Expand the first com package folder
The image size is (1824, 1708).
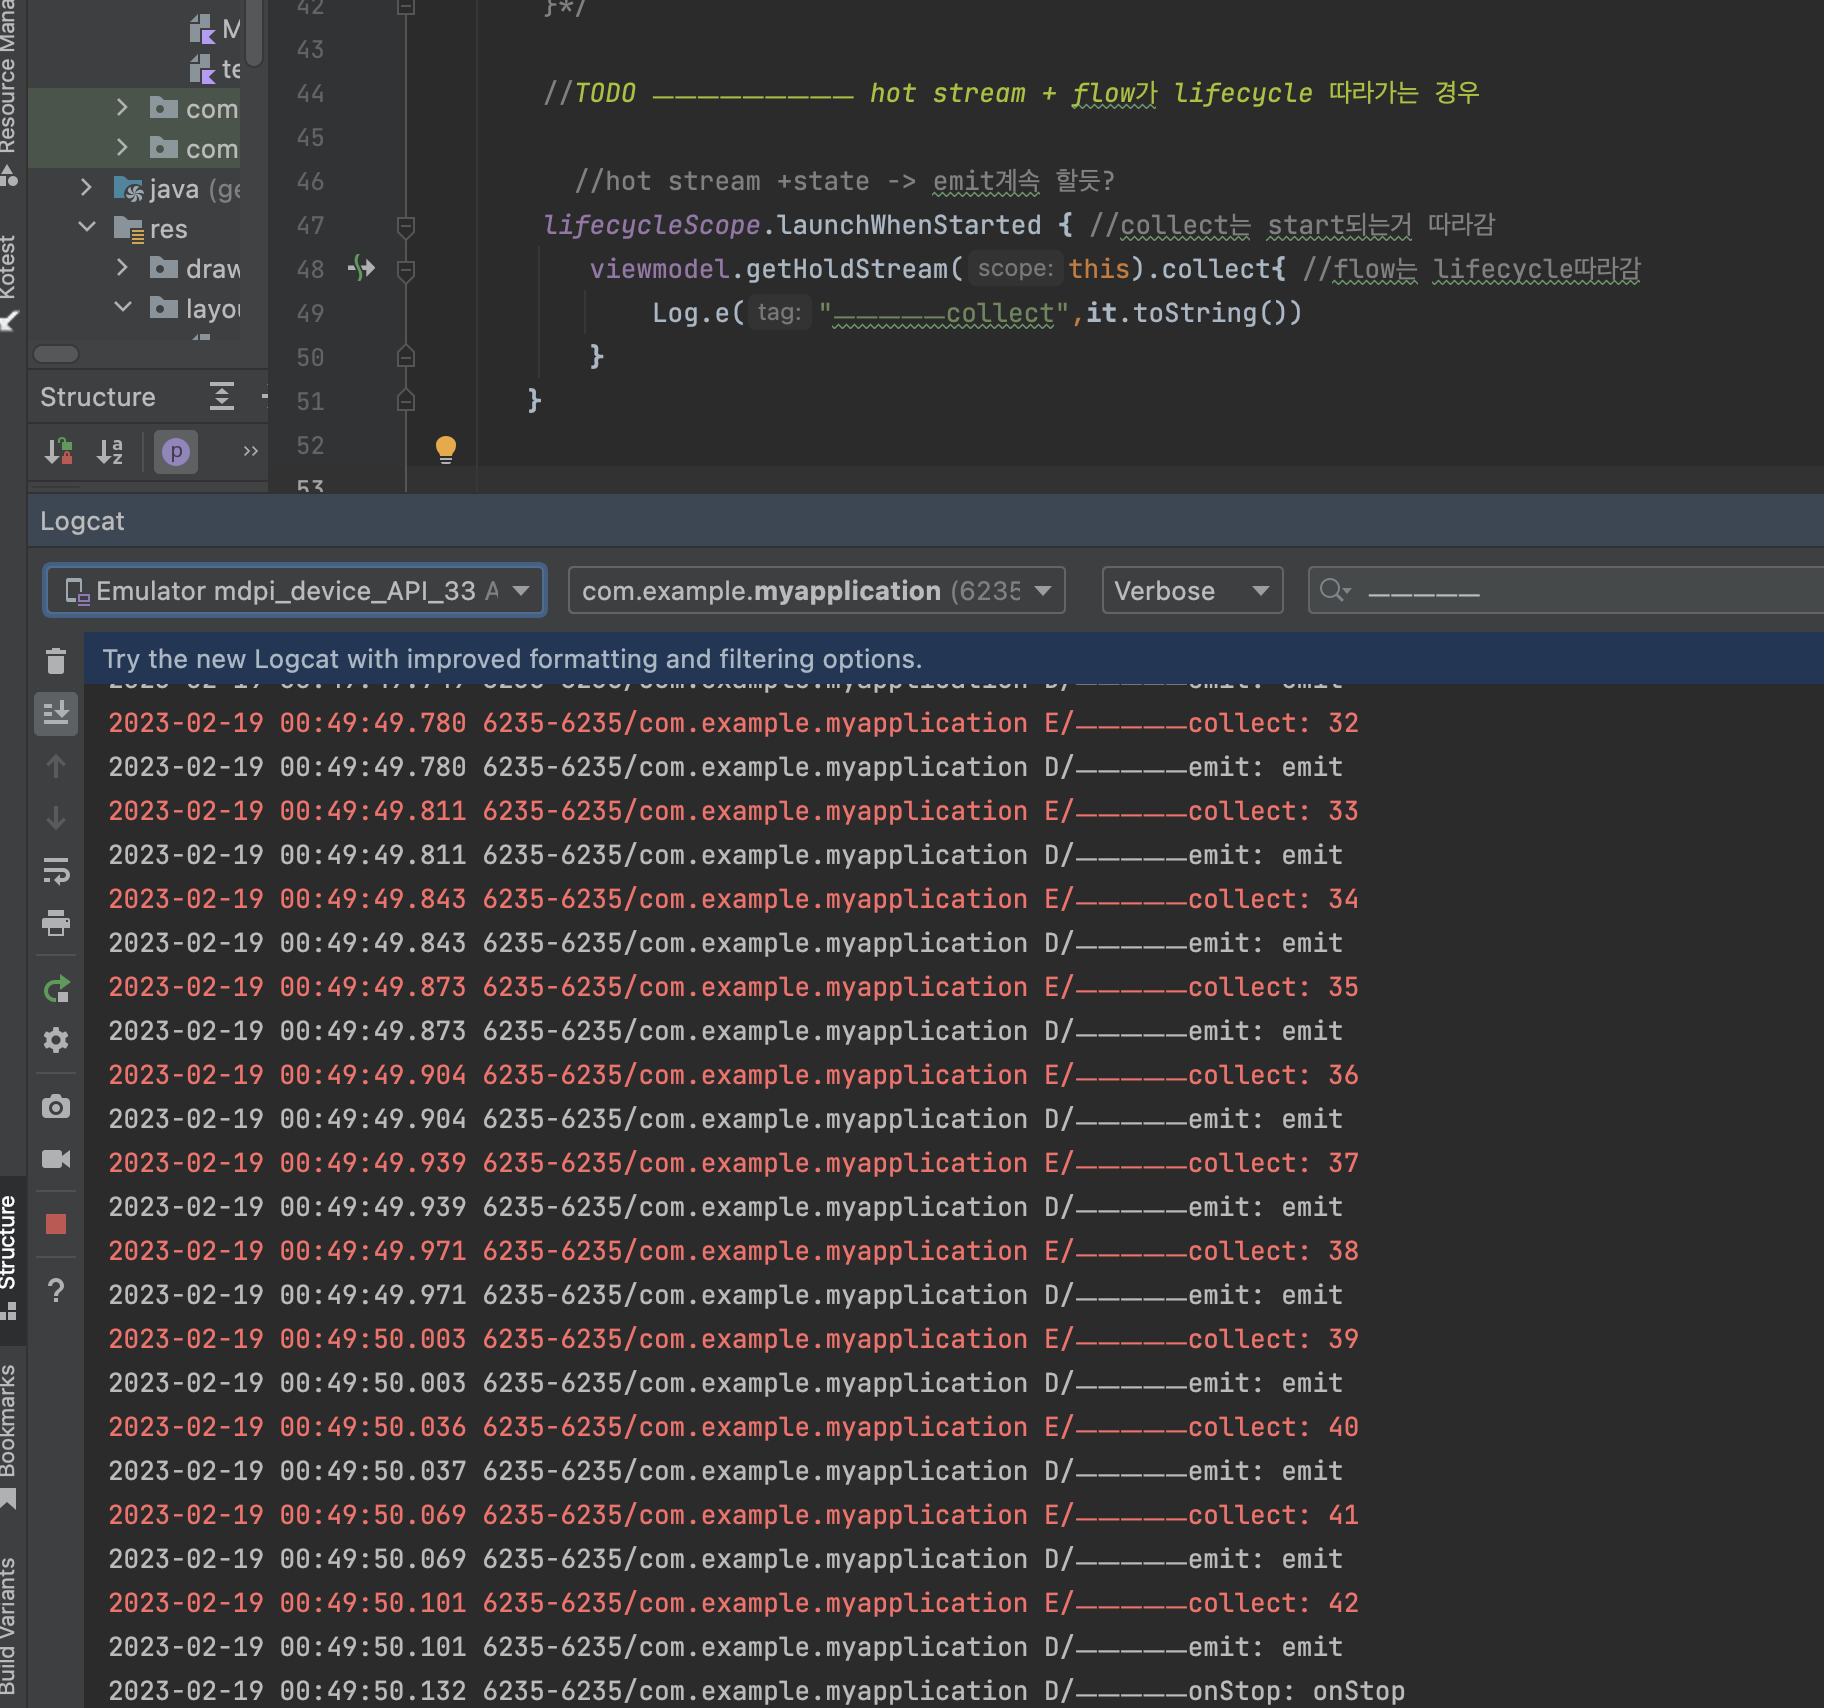(122, 107)
